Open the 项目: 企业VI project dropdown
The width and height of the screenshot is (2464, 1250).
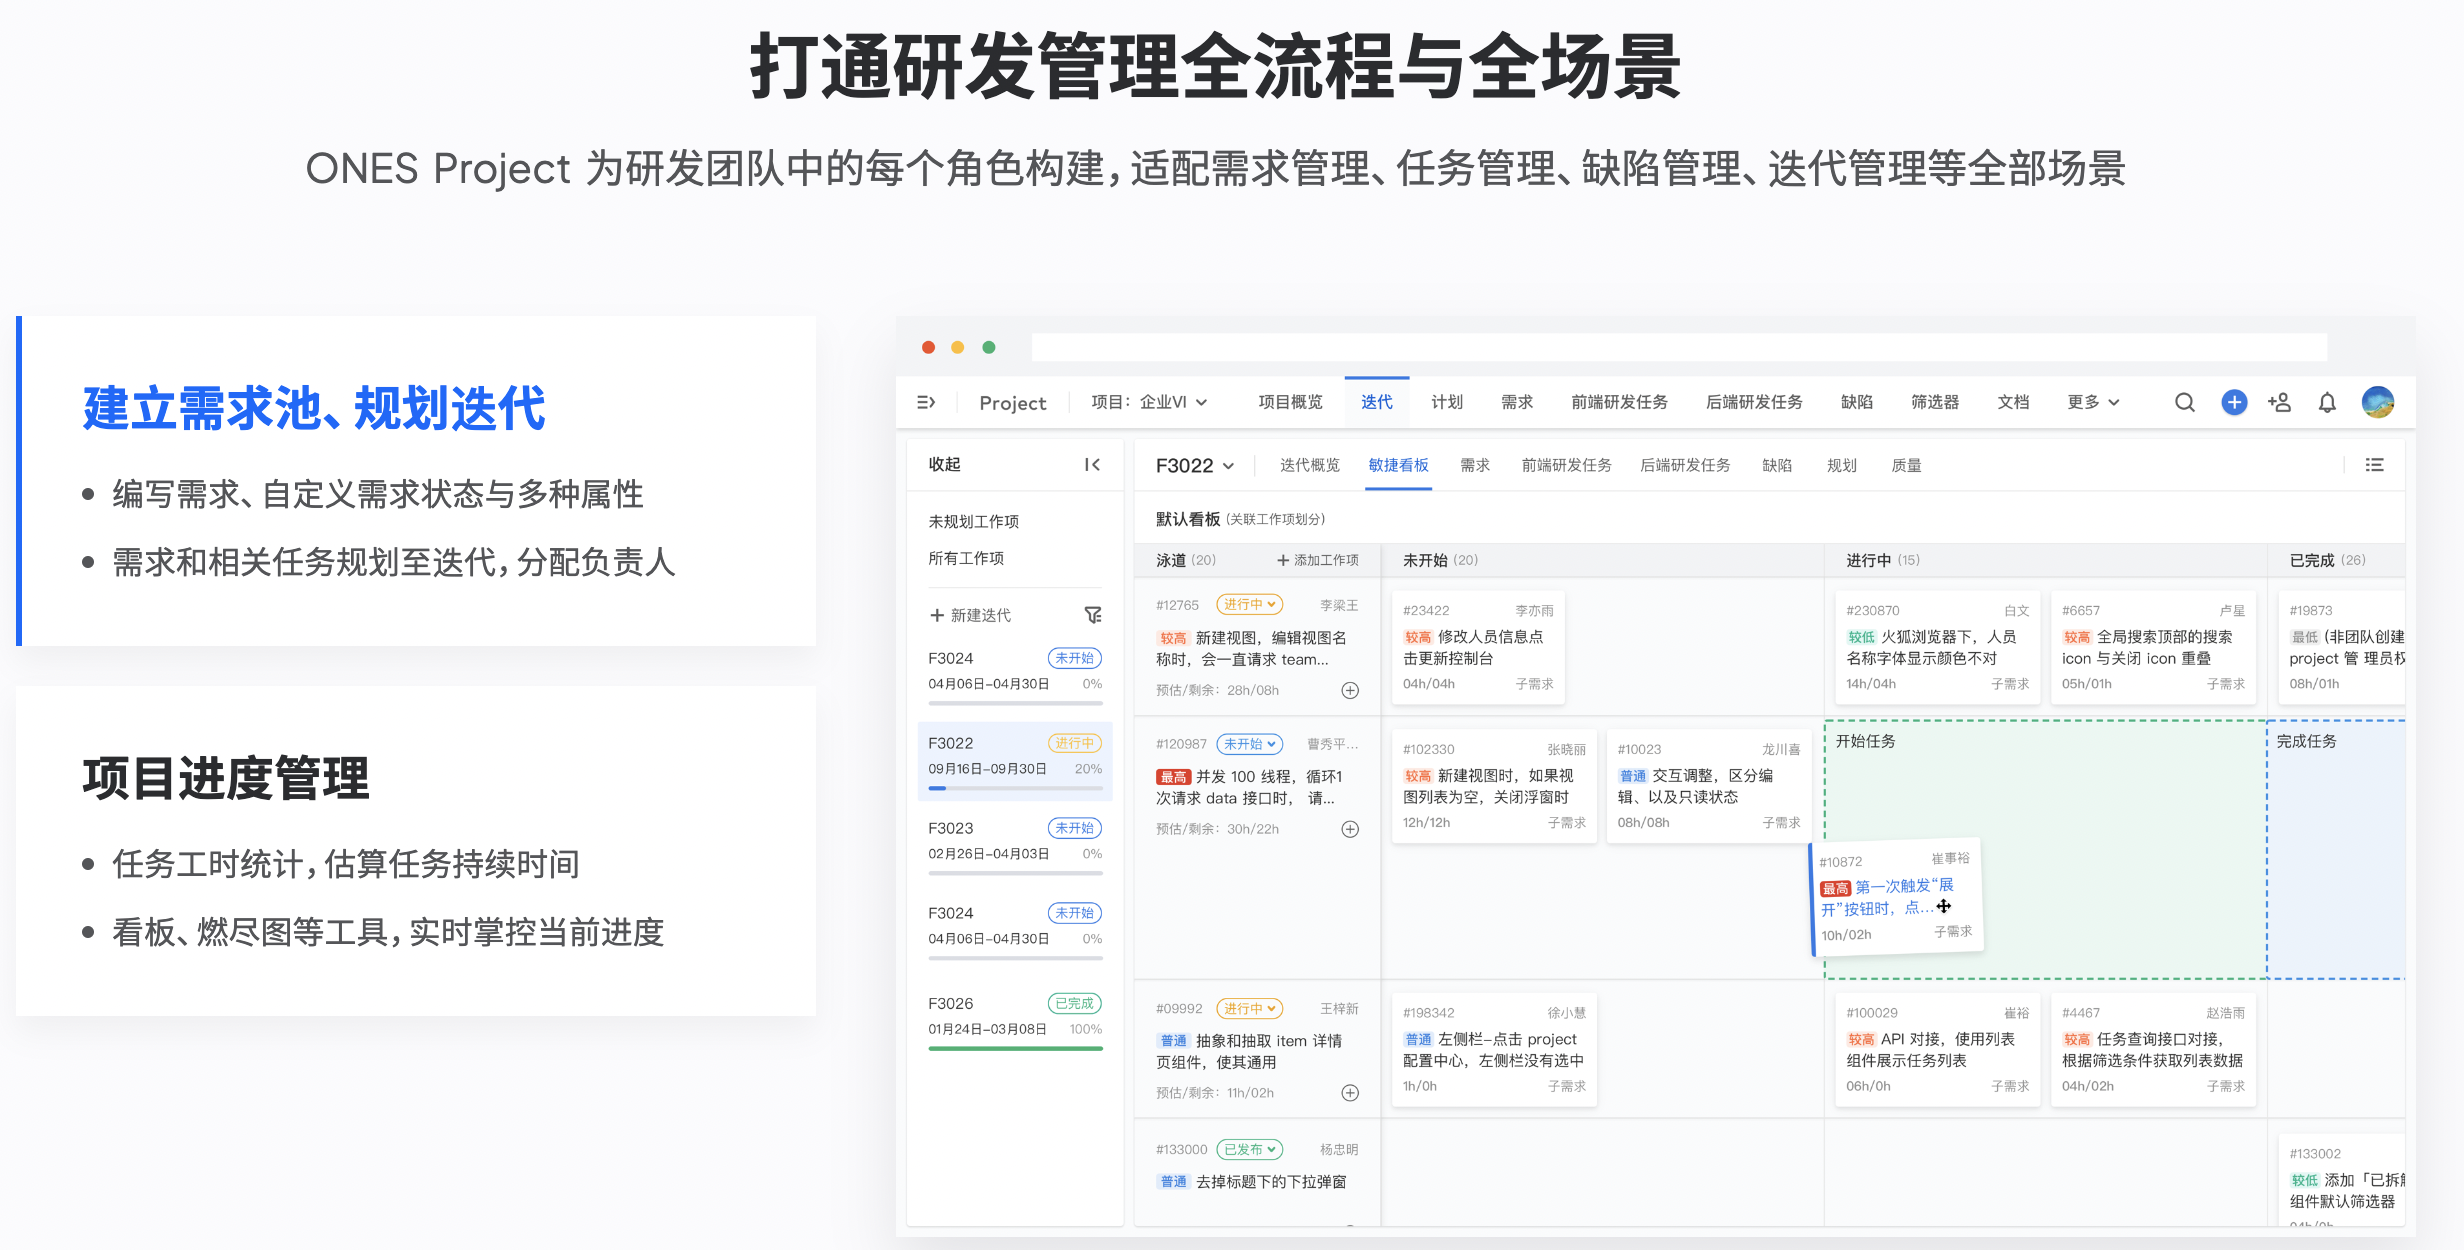(x=1149, y=402)
